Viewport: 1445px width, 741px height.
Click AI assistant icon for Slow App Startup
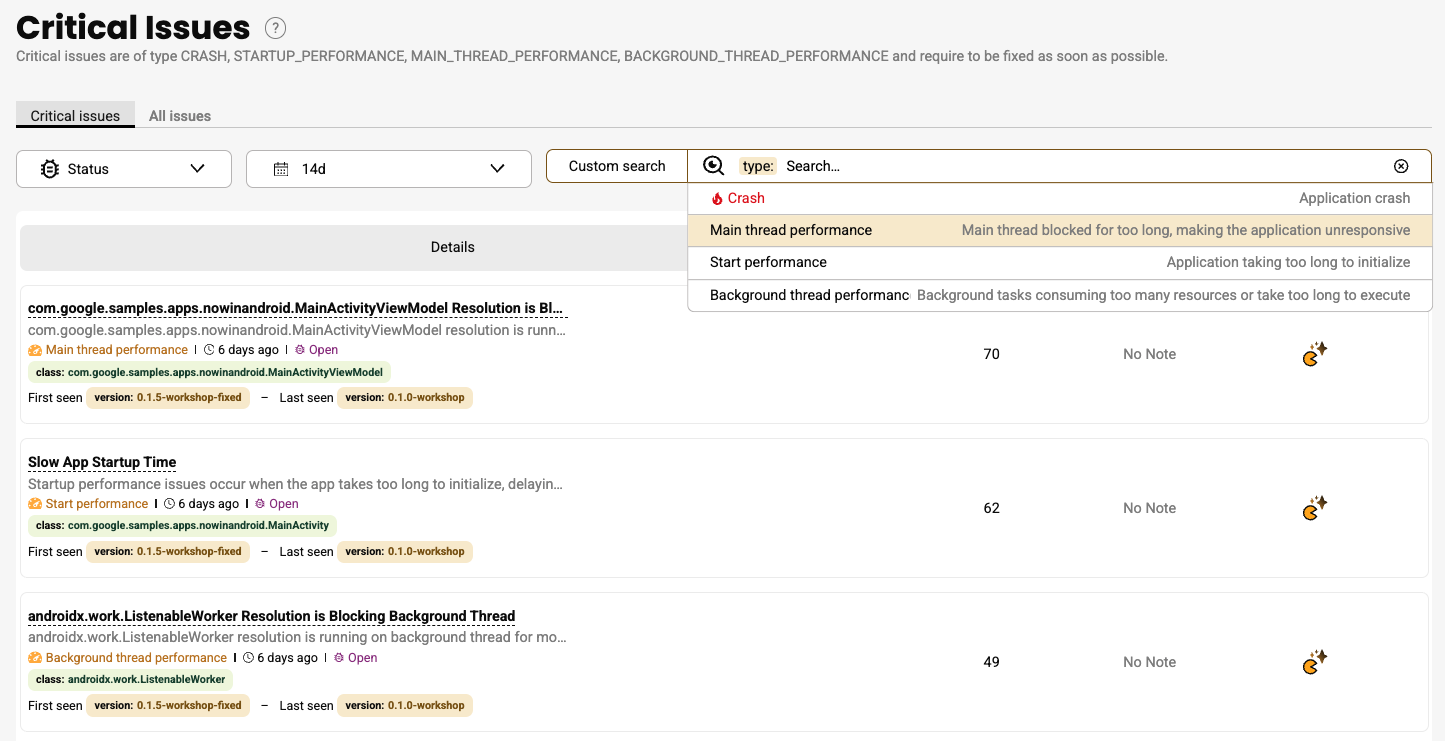coord(1314,508)
